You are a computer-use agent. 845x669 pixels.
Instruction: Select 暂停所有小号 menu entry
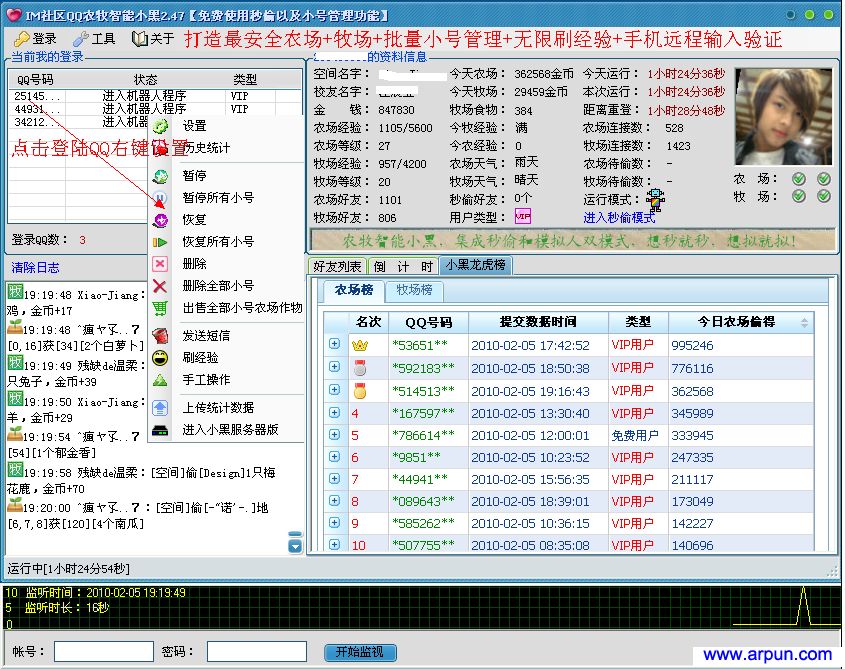(x=218, y=197)
